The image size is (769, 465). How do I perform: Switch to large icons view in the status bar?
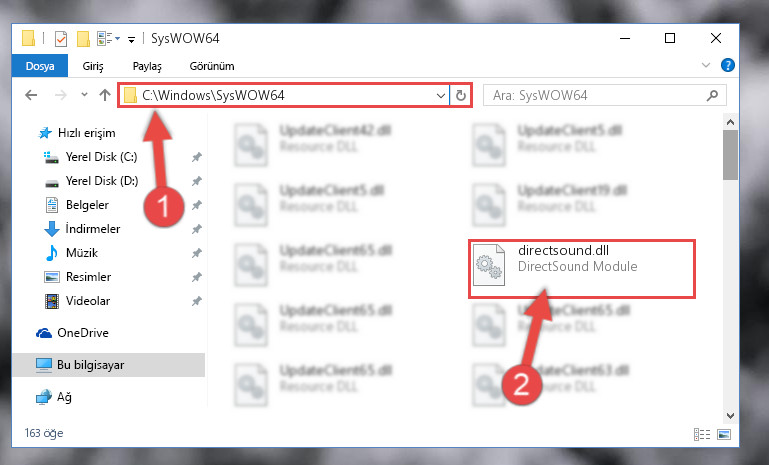(x=723, y=434)
